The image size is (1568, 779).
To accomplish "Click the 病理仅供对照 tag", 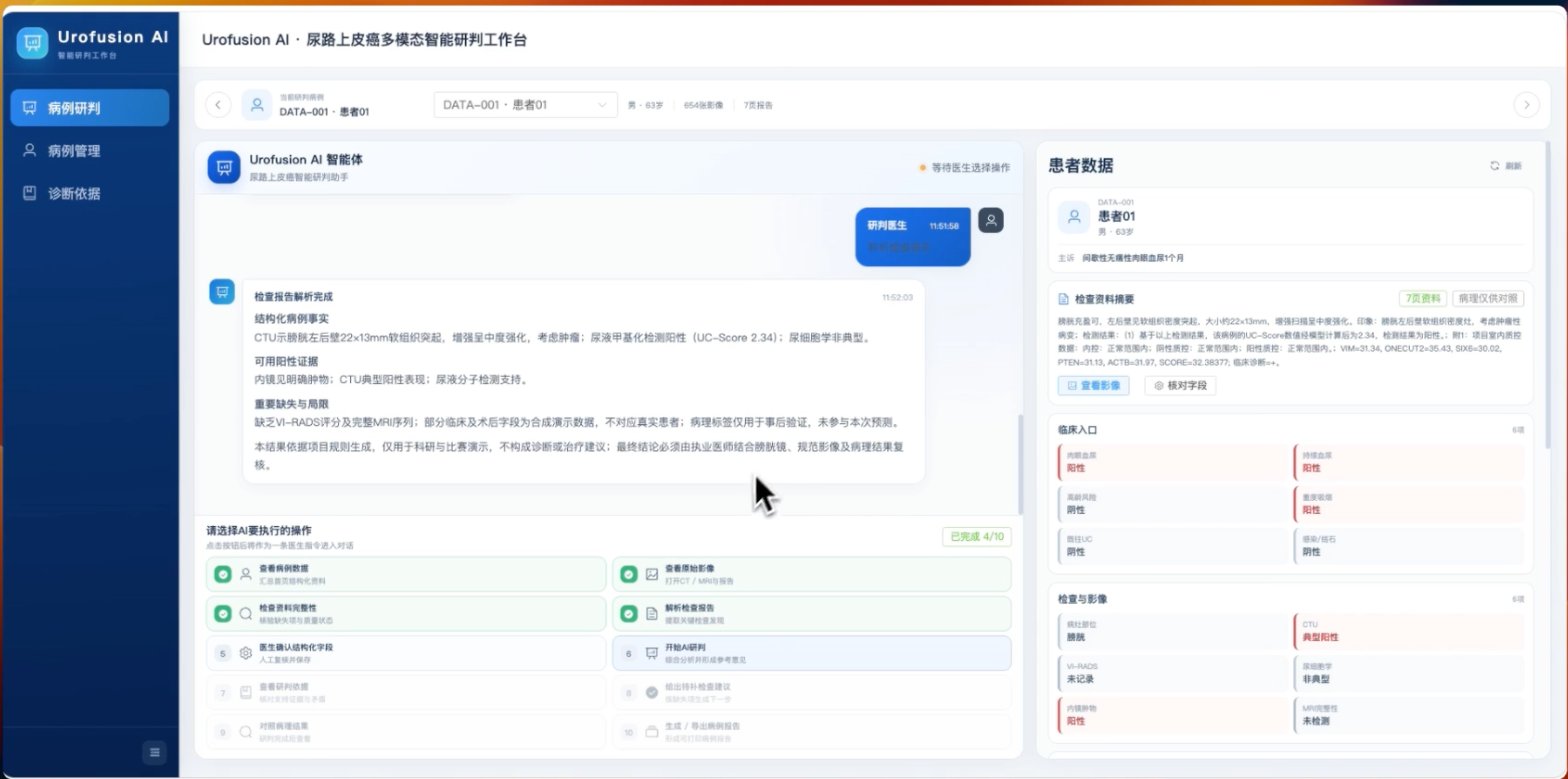I will (x=1488, y=299).
